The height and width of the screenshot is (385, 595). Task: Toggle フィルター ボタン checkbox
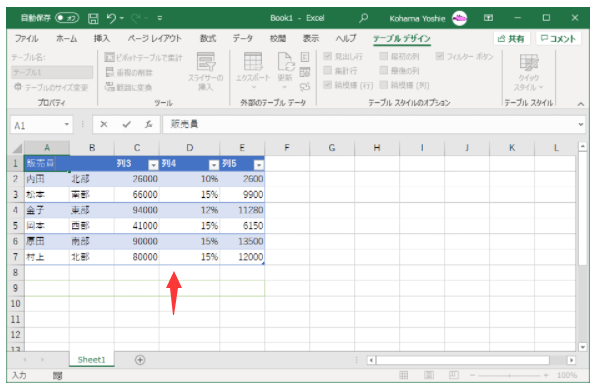[x=440, y=56]
